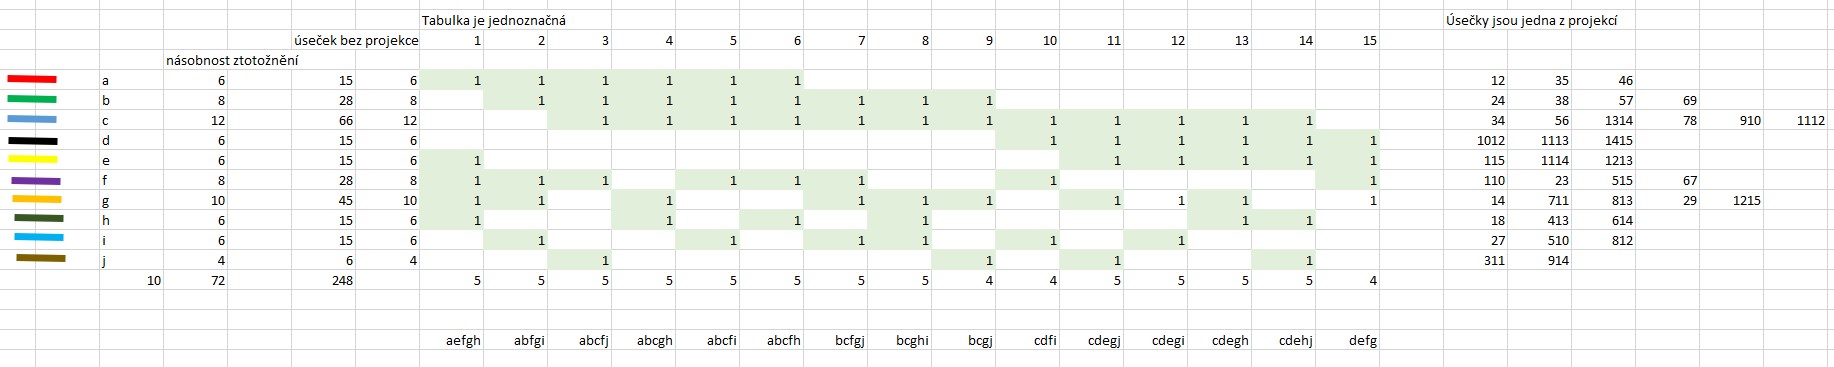Select the sum cell showing 72
1834x367 pixels.
tap(196, 280)
